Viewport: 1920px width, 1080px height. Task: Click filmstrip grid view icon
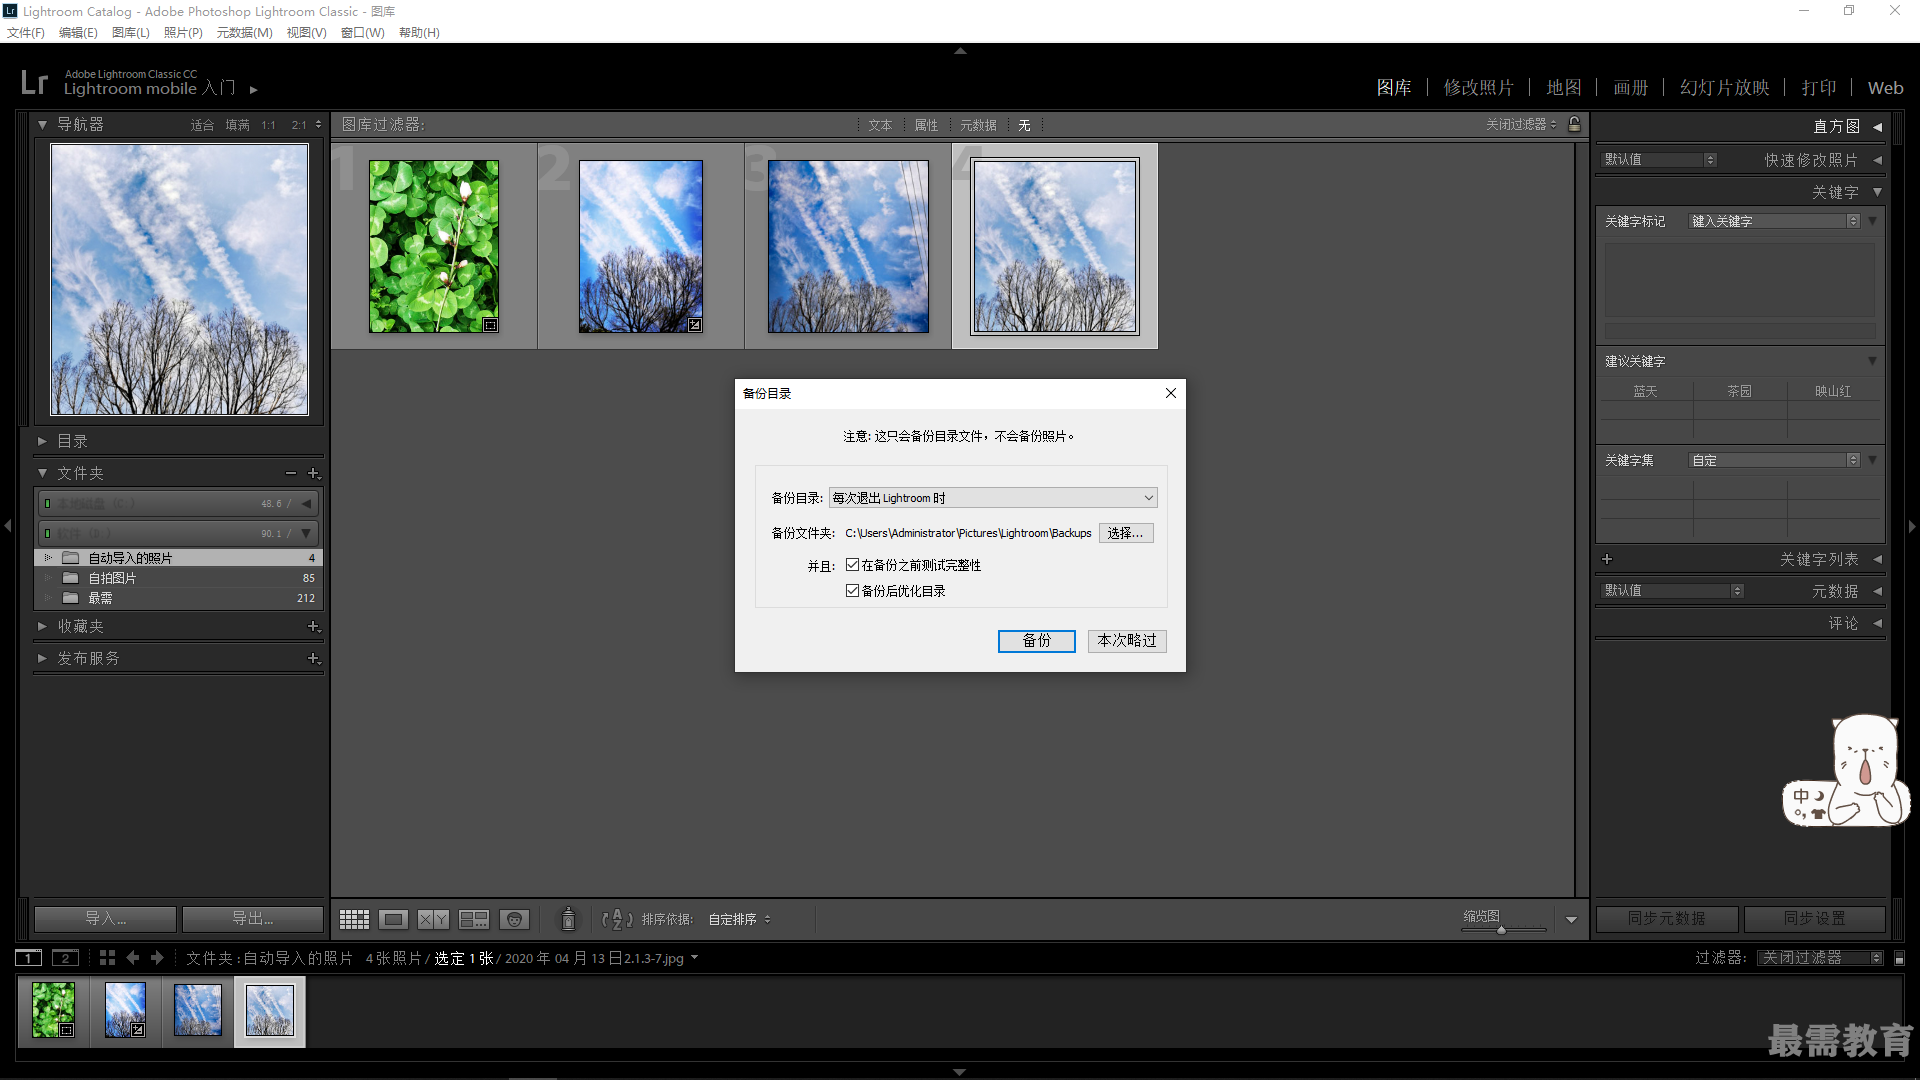point(107,958)
